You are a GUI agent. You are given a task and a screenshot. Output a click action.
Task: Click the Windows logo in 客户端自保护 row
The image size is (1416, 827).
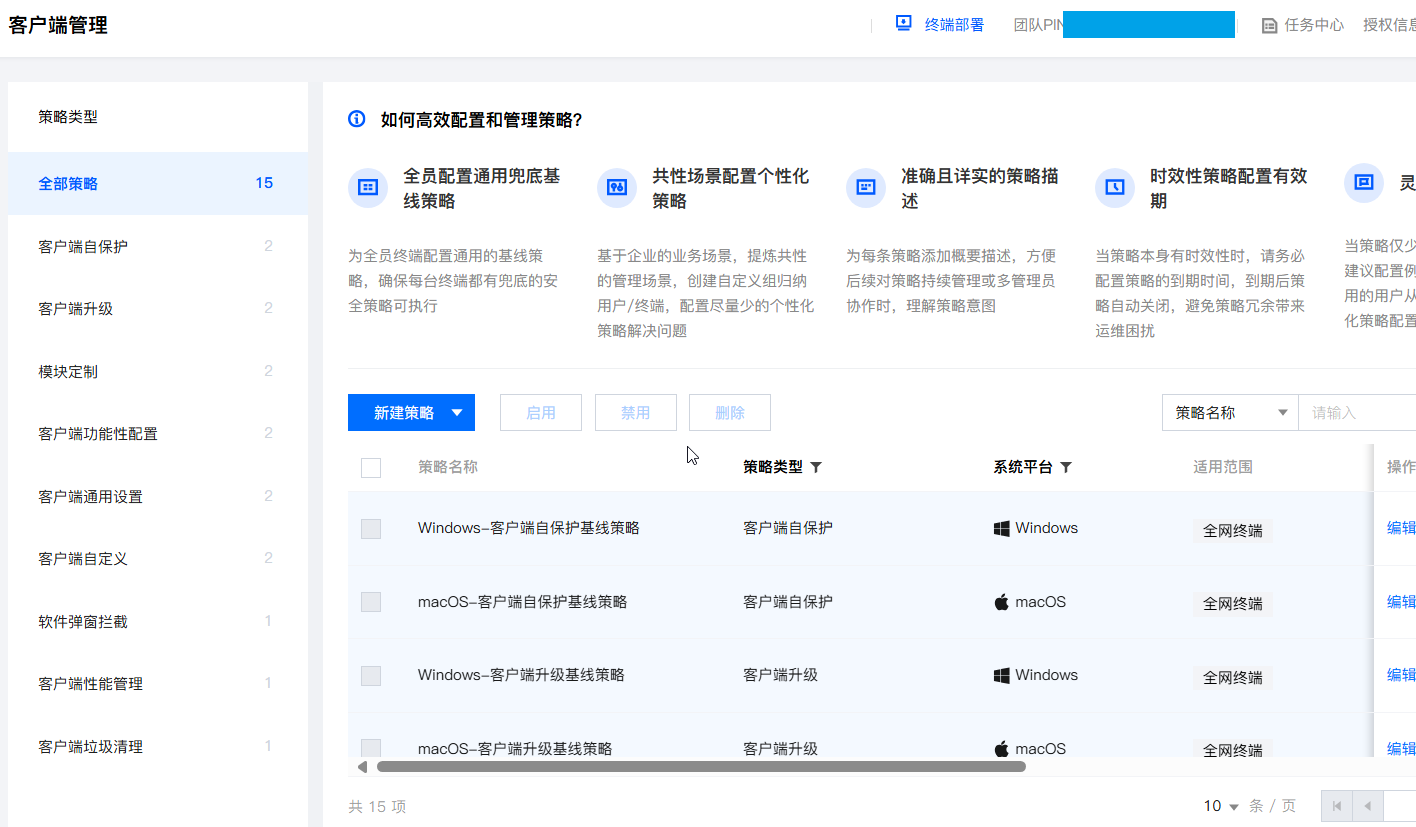pos(1001,528)
